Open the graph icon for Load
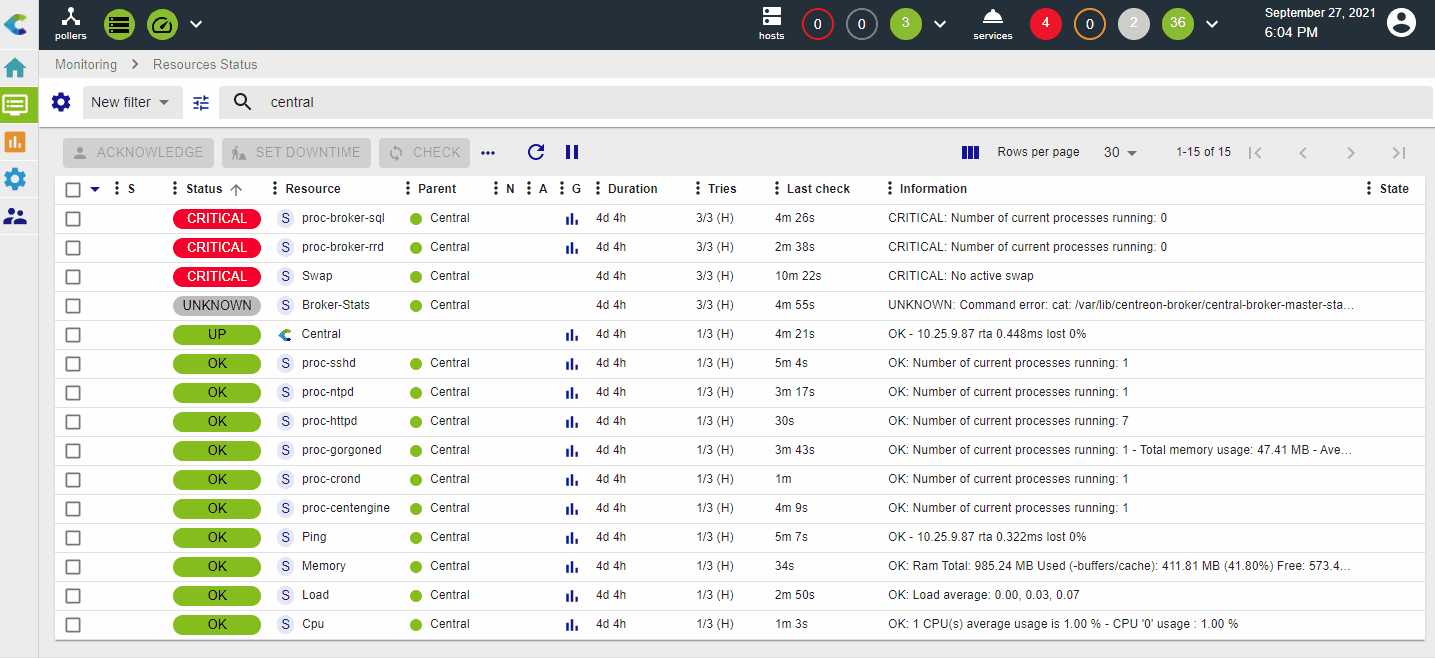Image resolution: width=1435 pixels, height=658 pixels. tap(571, 596)
